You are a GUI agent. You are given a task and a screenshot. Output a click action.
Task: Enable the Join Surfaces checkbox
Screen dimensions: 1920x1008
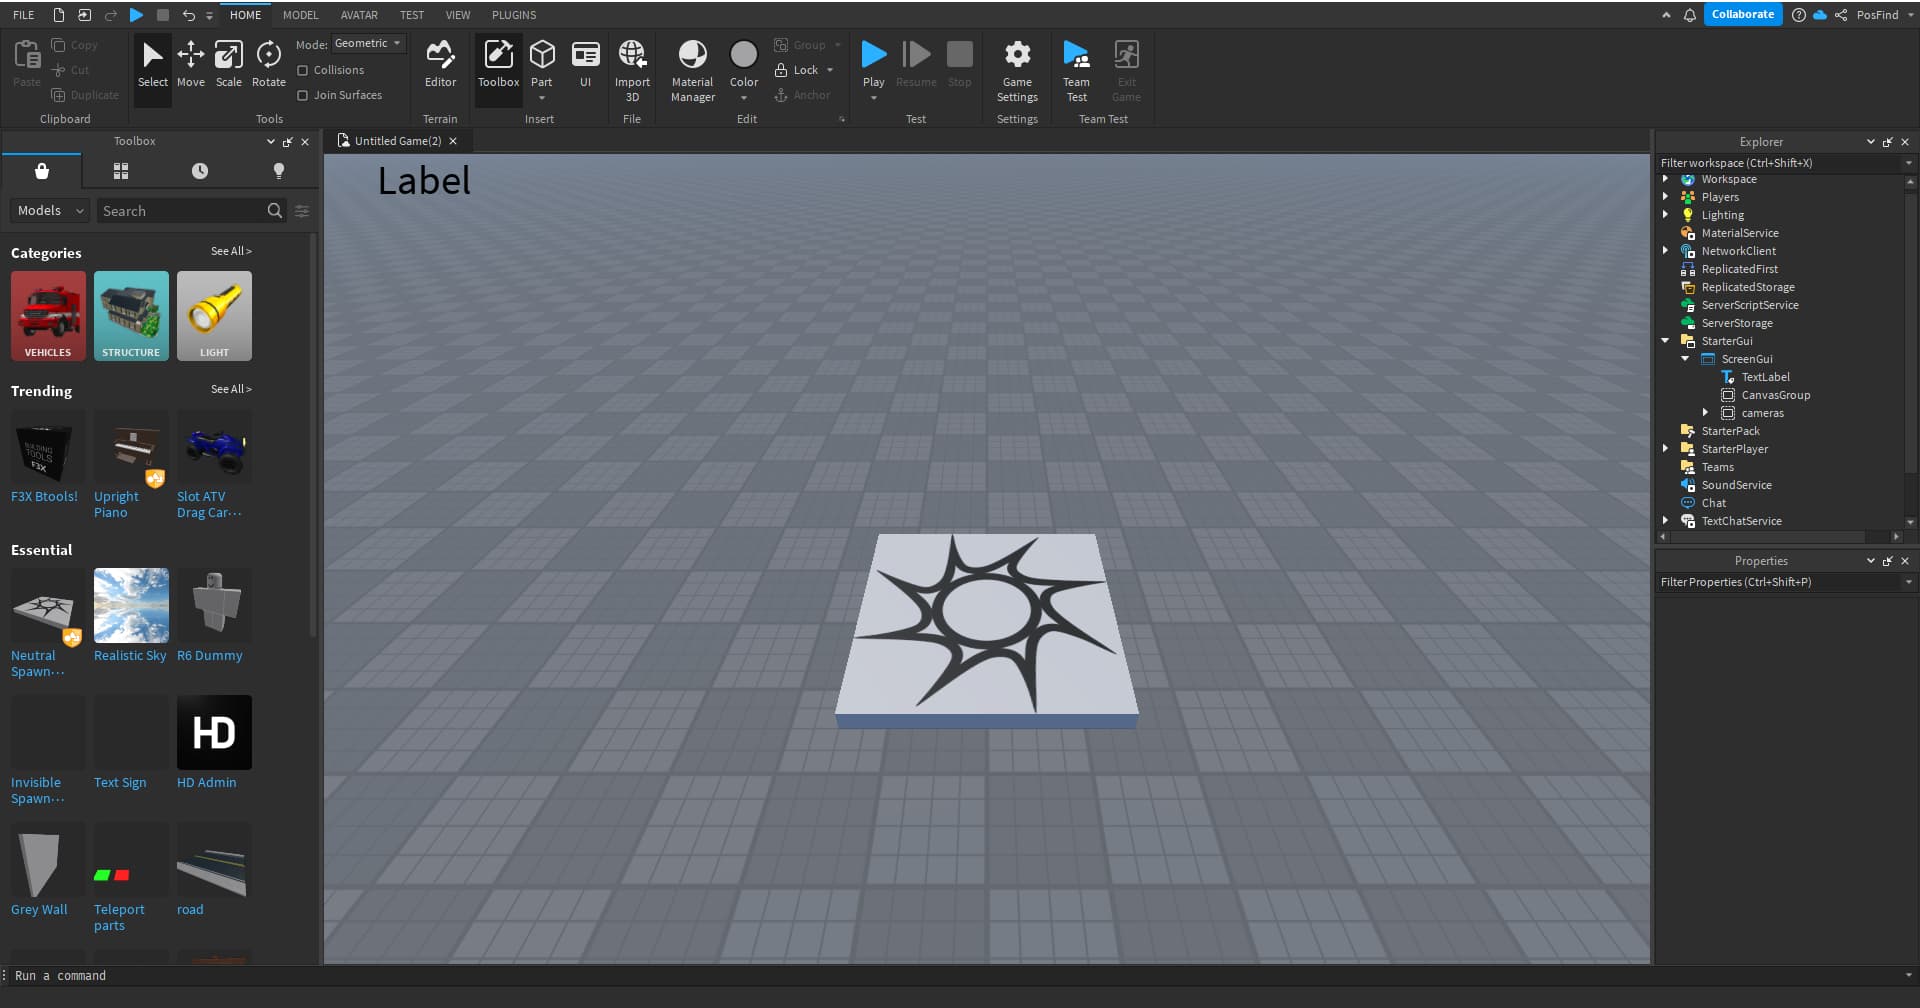click(x=303, y=95)
